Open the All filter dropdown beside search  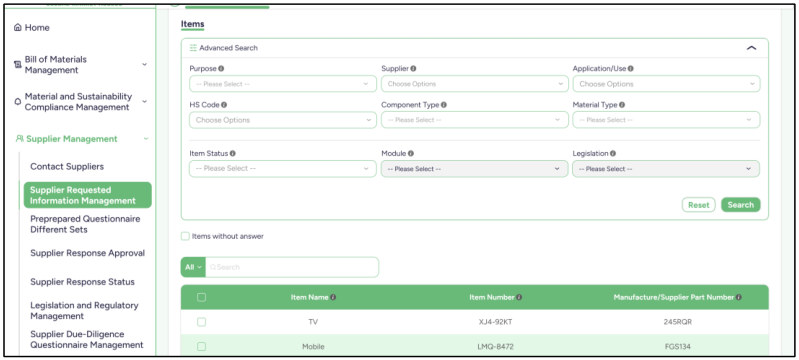coord(193,267)
